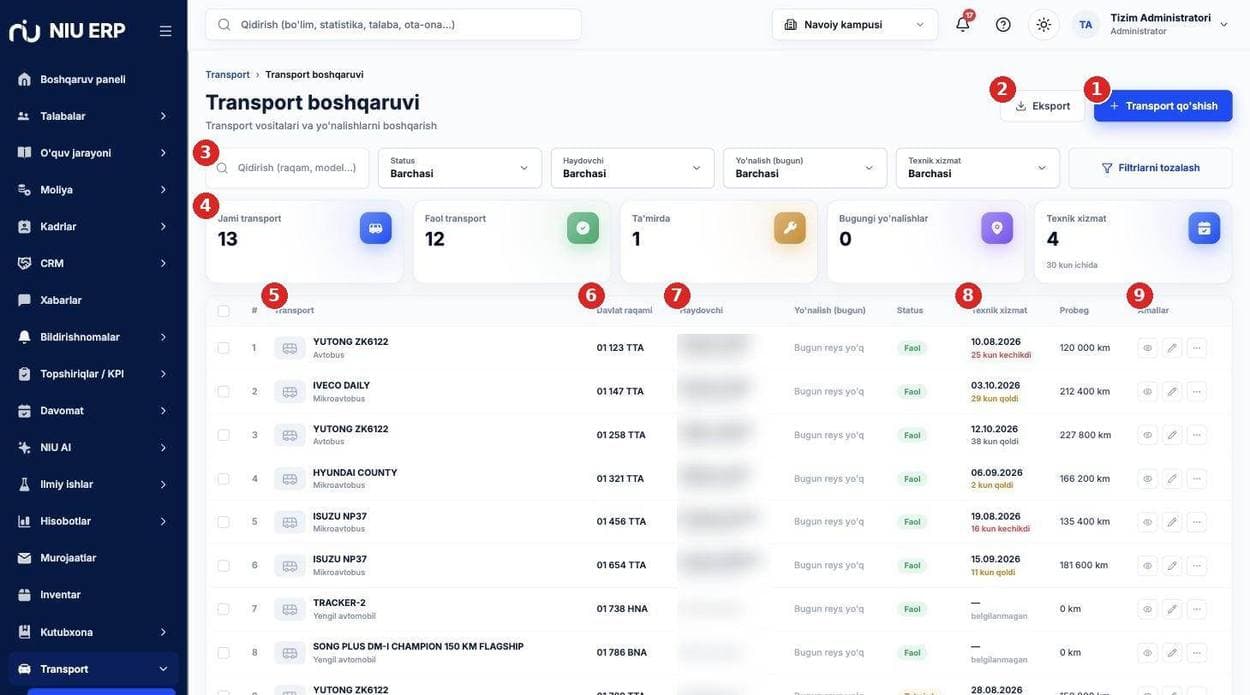1250x695 pixels.
Task: View details eye icon for 01 786 BNA
Action: (x=1148, y=653)
